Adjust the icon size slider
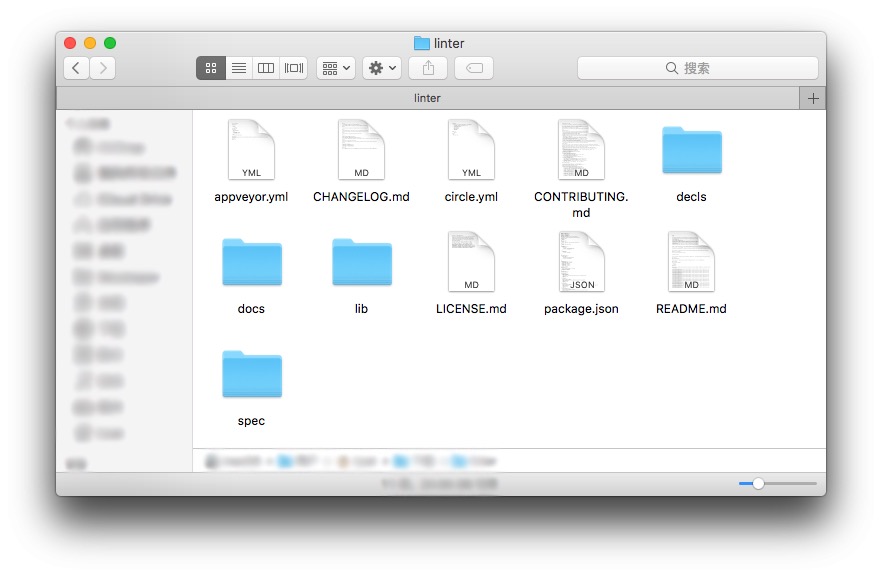The width and height of the screenshot is (882, 576). click(758, 484)
